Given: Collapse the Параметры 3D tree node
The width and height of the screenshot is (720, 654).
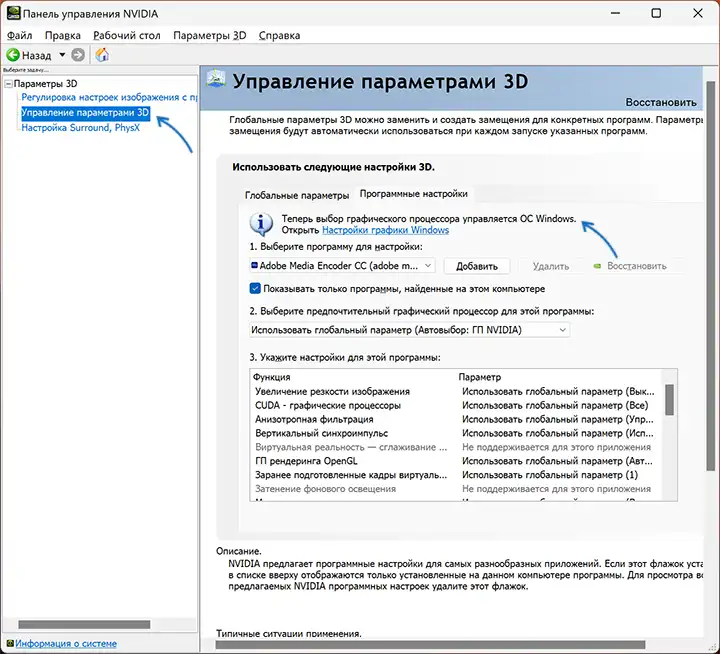Looking at the screenshot, I should [x=8, y=84].
